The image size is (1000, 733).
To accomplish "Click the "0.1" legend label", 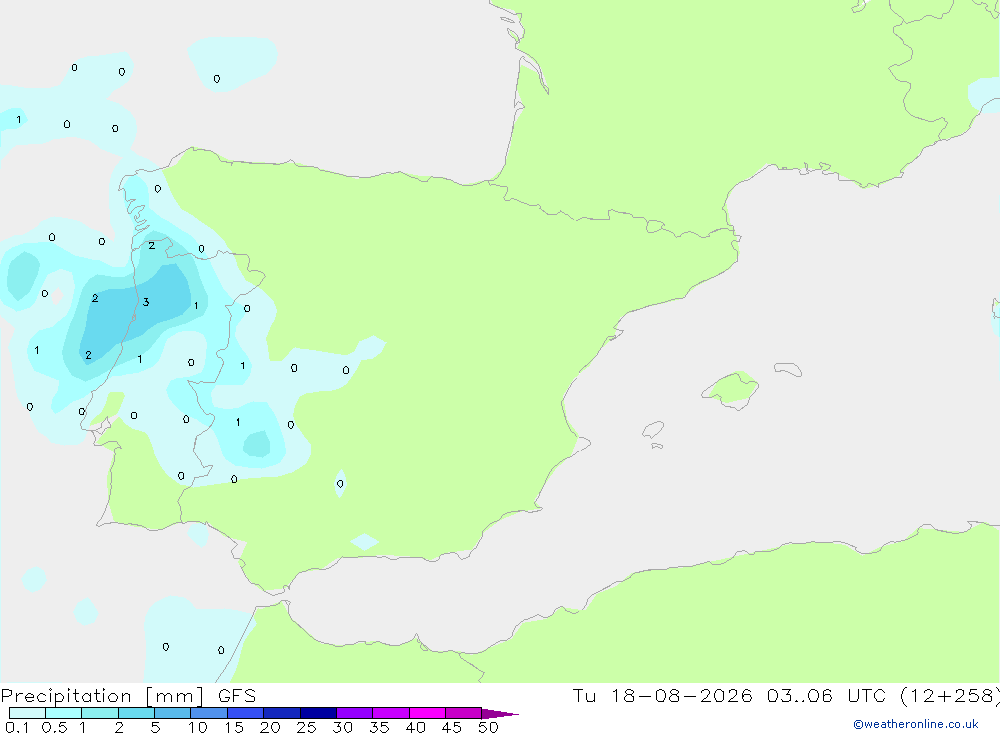I will 17,727.
